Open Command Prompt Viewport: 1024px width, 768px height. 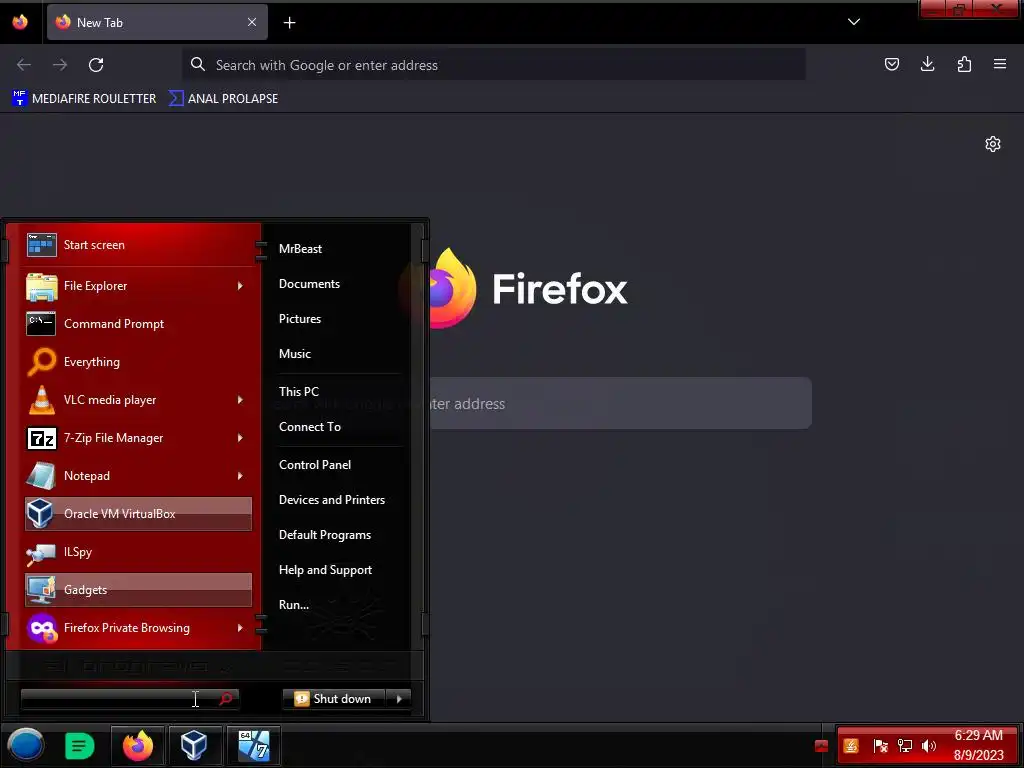(x=138, y=324)
